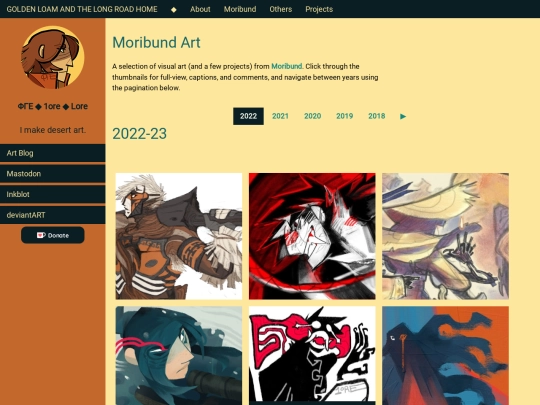Visit the deviantART sidebar link
The height and width of the screenshot is (405, 540).
(x=53, y=215)
